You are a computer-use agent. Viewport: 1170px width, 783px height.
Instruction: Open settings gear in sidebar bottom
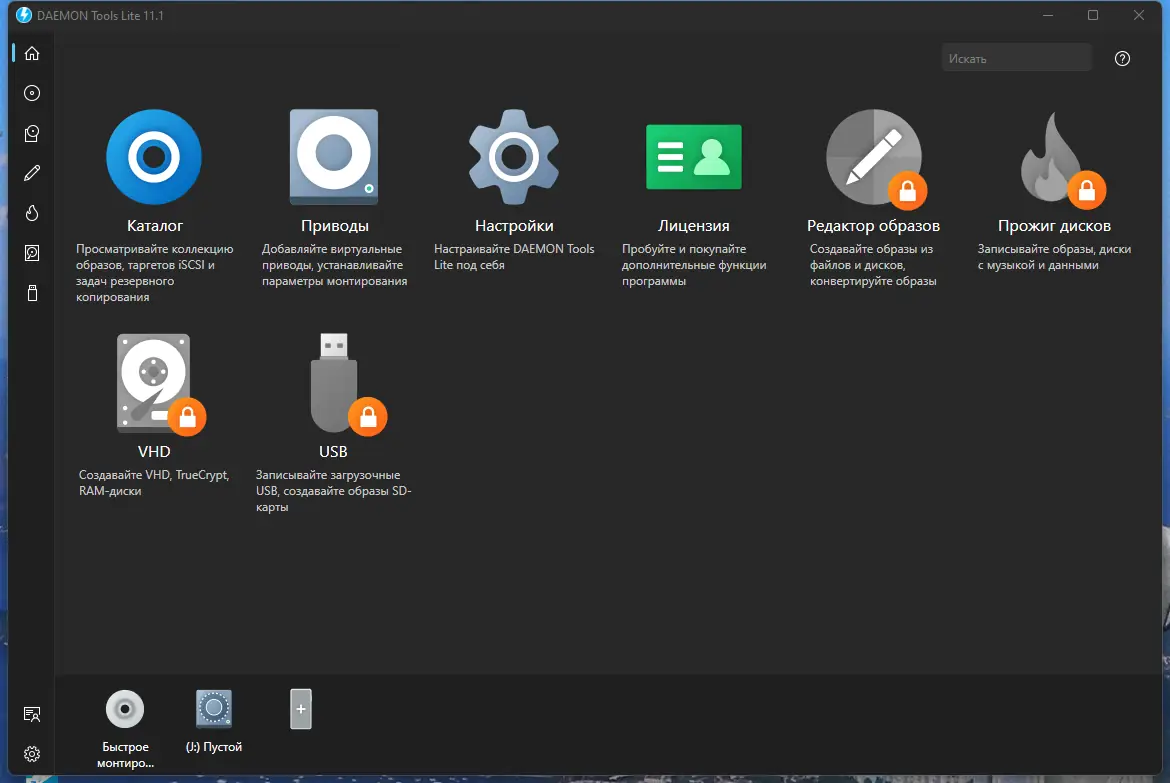point(32,754)
